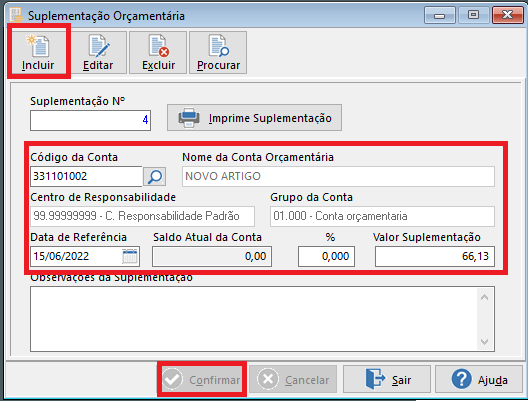
Task: Click the Confirmar button
Action: click(x=202, y=379)
